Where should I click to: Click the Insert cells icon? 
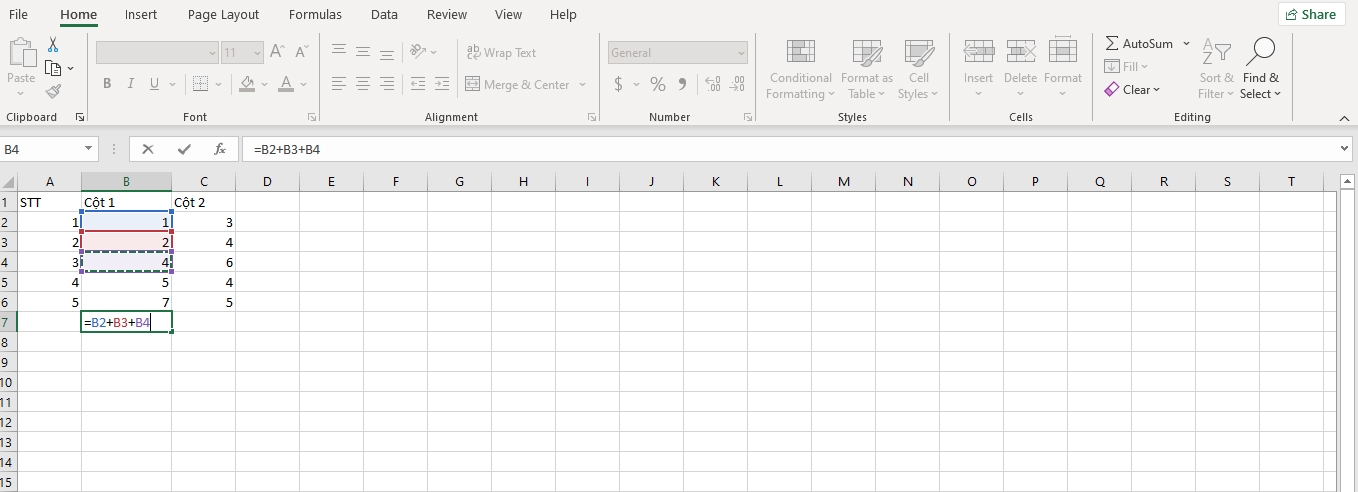tap(978, 51)
